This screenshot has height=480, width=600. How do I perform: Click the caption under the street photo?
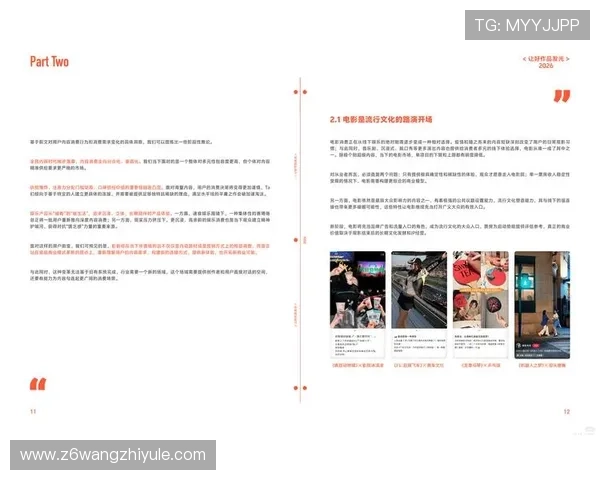[x=542, y=365]
